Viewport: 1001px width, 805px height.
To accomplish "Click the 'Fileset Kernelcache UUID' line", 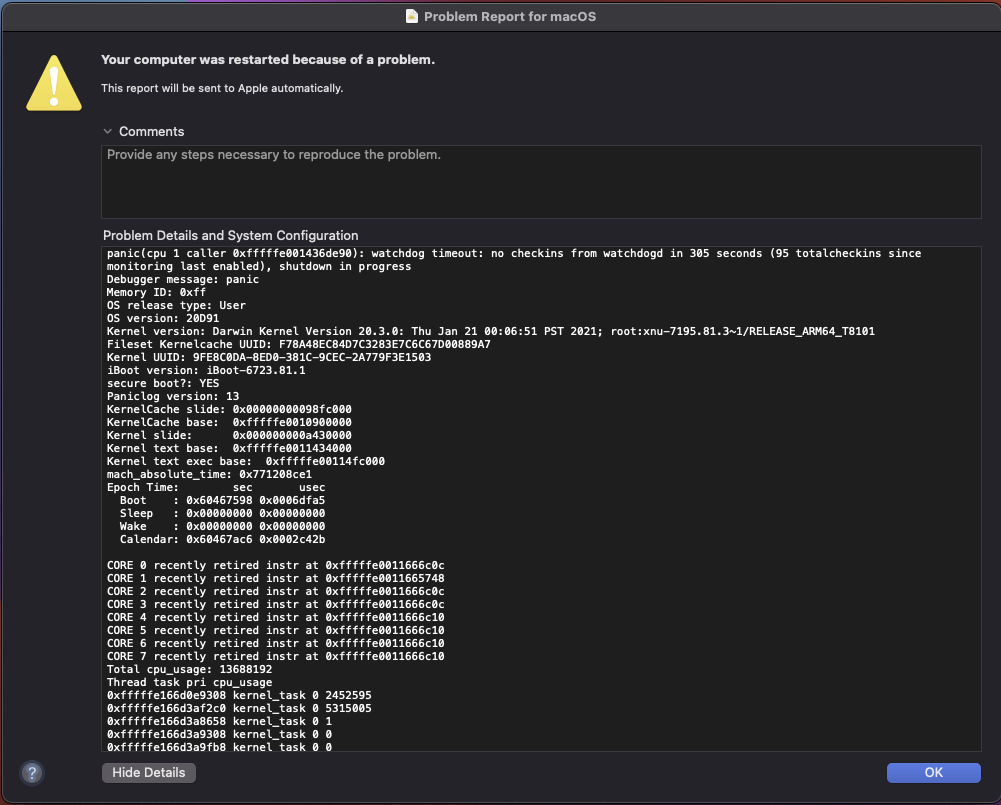I will (x=299, y=344).
